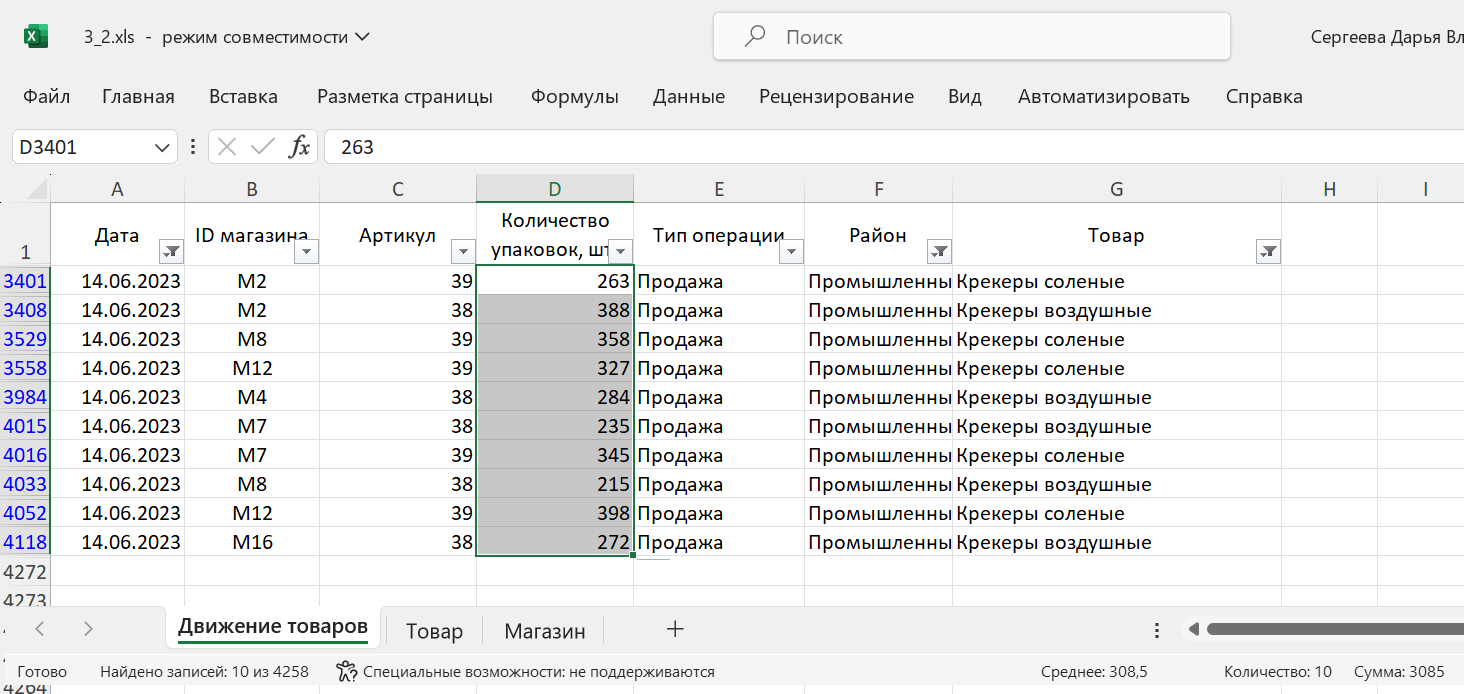Image resolution: width=1464 pixels, height=694 pixels.
Task: Open the Дата column filter button
Action: point(171,251)
